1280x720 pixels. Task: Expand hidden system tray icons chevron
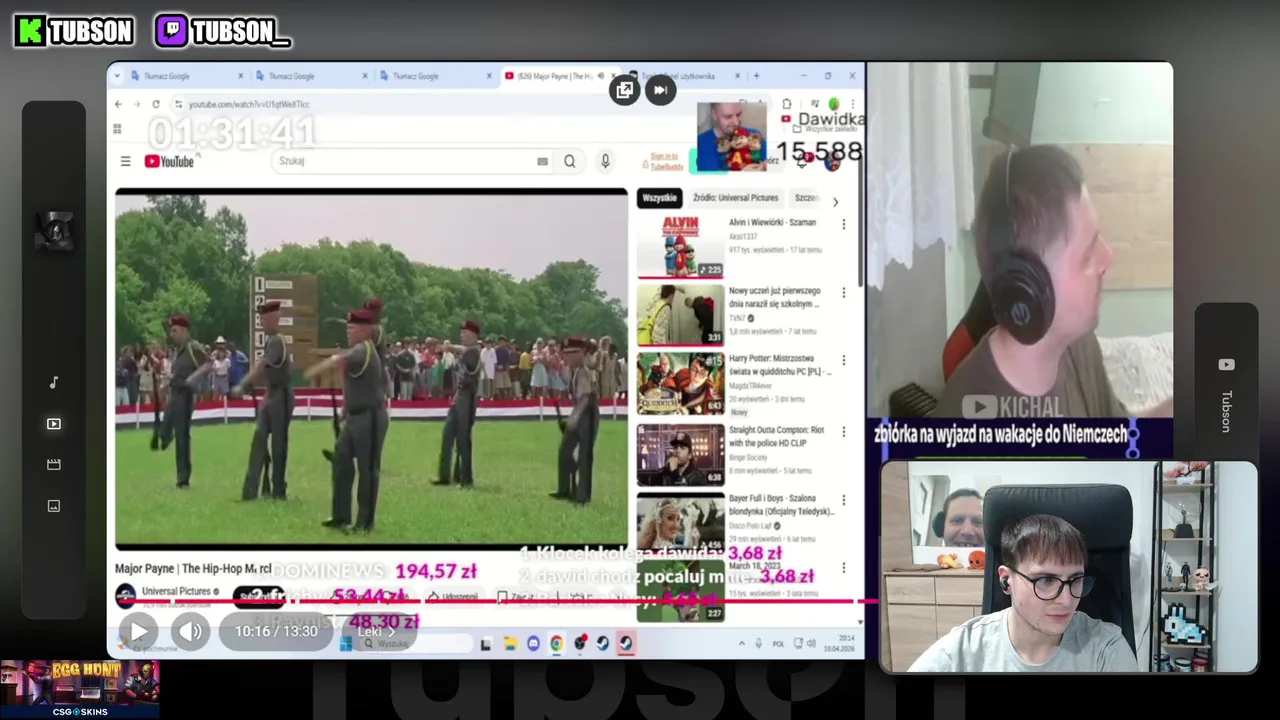(741, 644)
